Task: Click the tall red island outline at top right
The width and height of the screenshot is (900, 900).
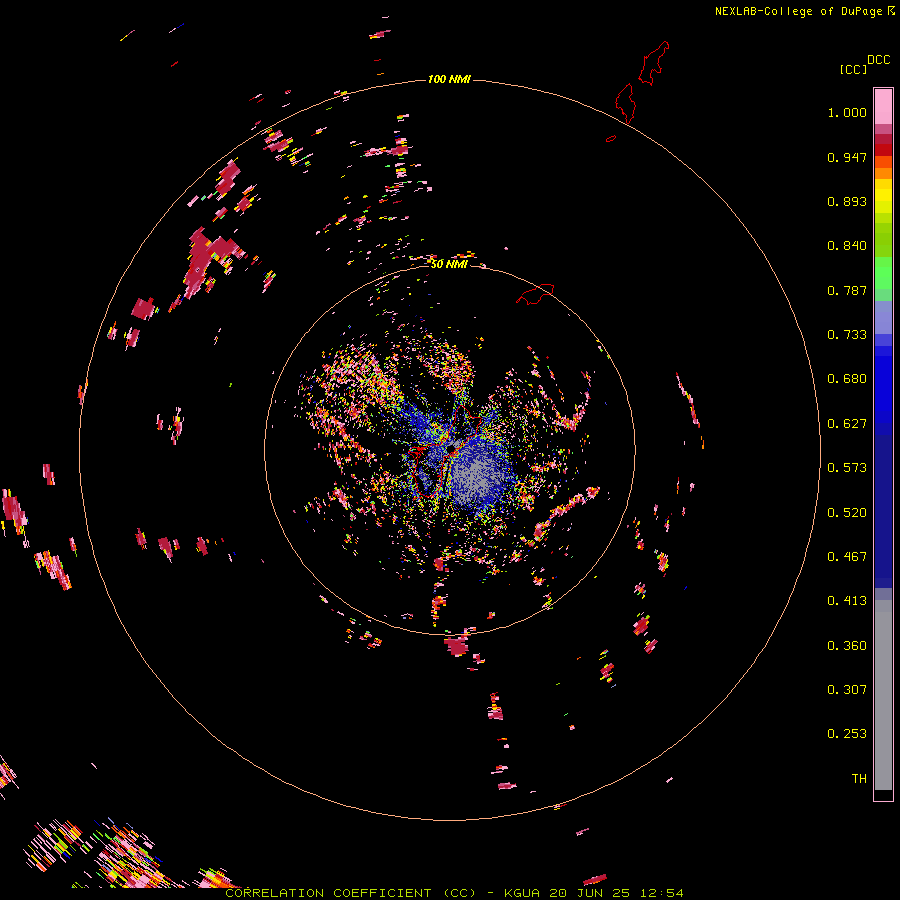Action: (x=654, y=62)
